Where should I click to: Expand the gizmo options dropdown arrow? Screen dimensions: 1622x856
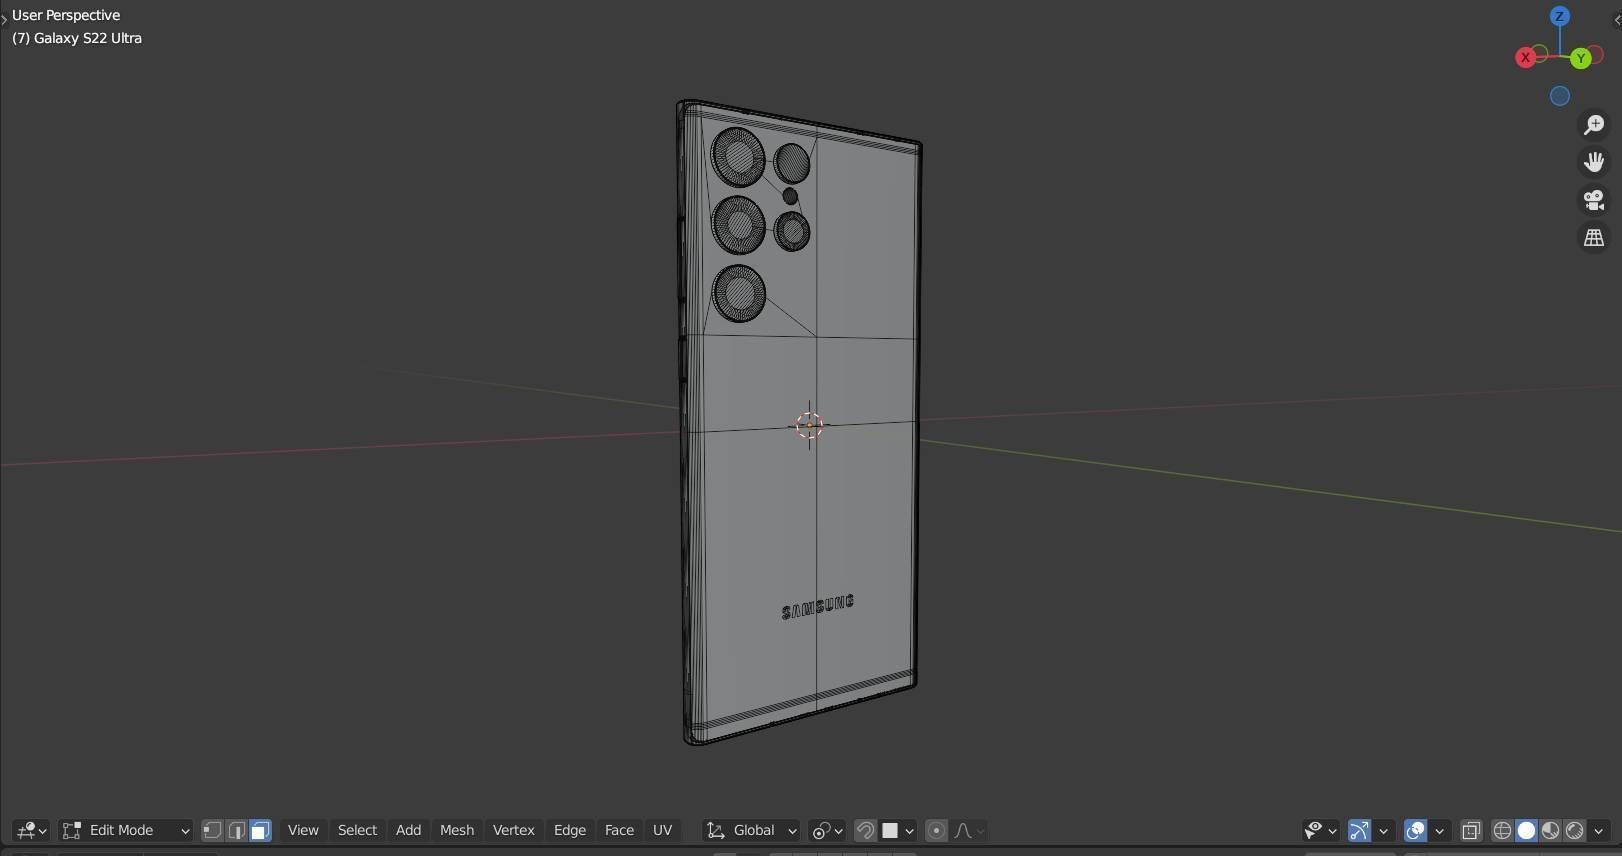1383,830
